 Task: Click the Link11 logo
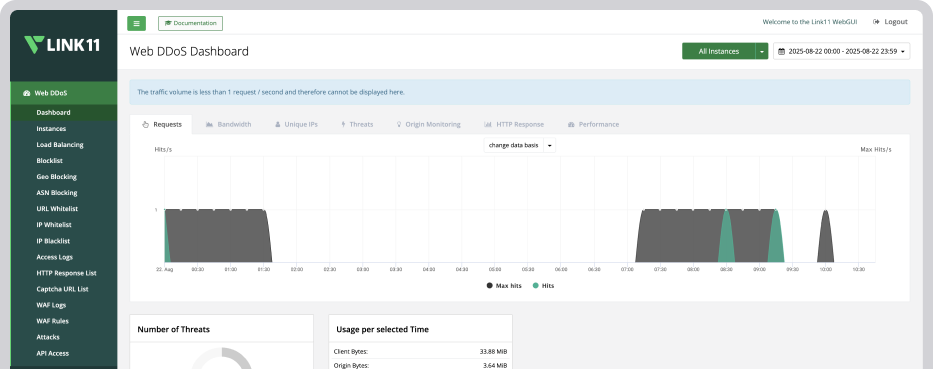click(62, 45)
